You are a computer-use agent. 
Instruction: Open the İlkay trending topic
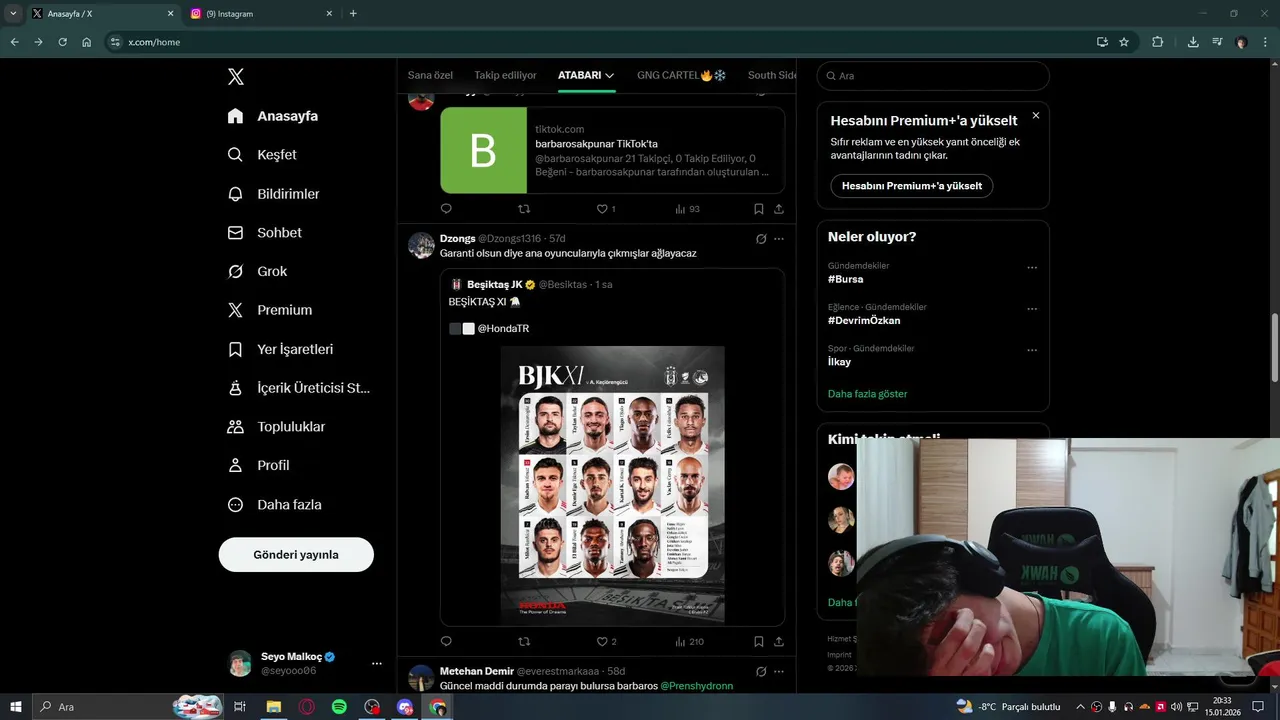tap(839, 362)
